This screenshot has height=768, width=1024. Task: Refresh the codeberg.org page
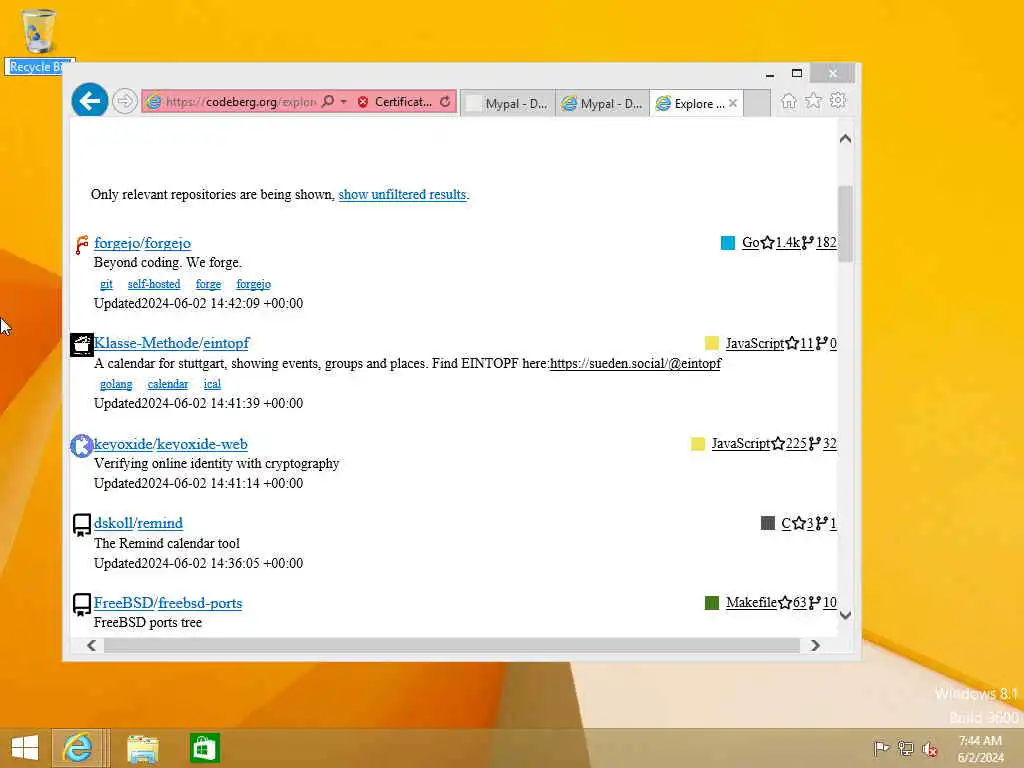point(445,102)
